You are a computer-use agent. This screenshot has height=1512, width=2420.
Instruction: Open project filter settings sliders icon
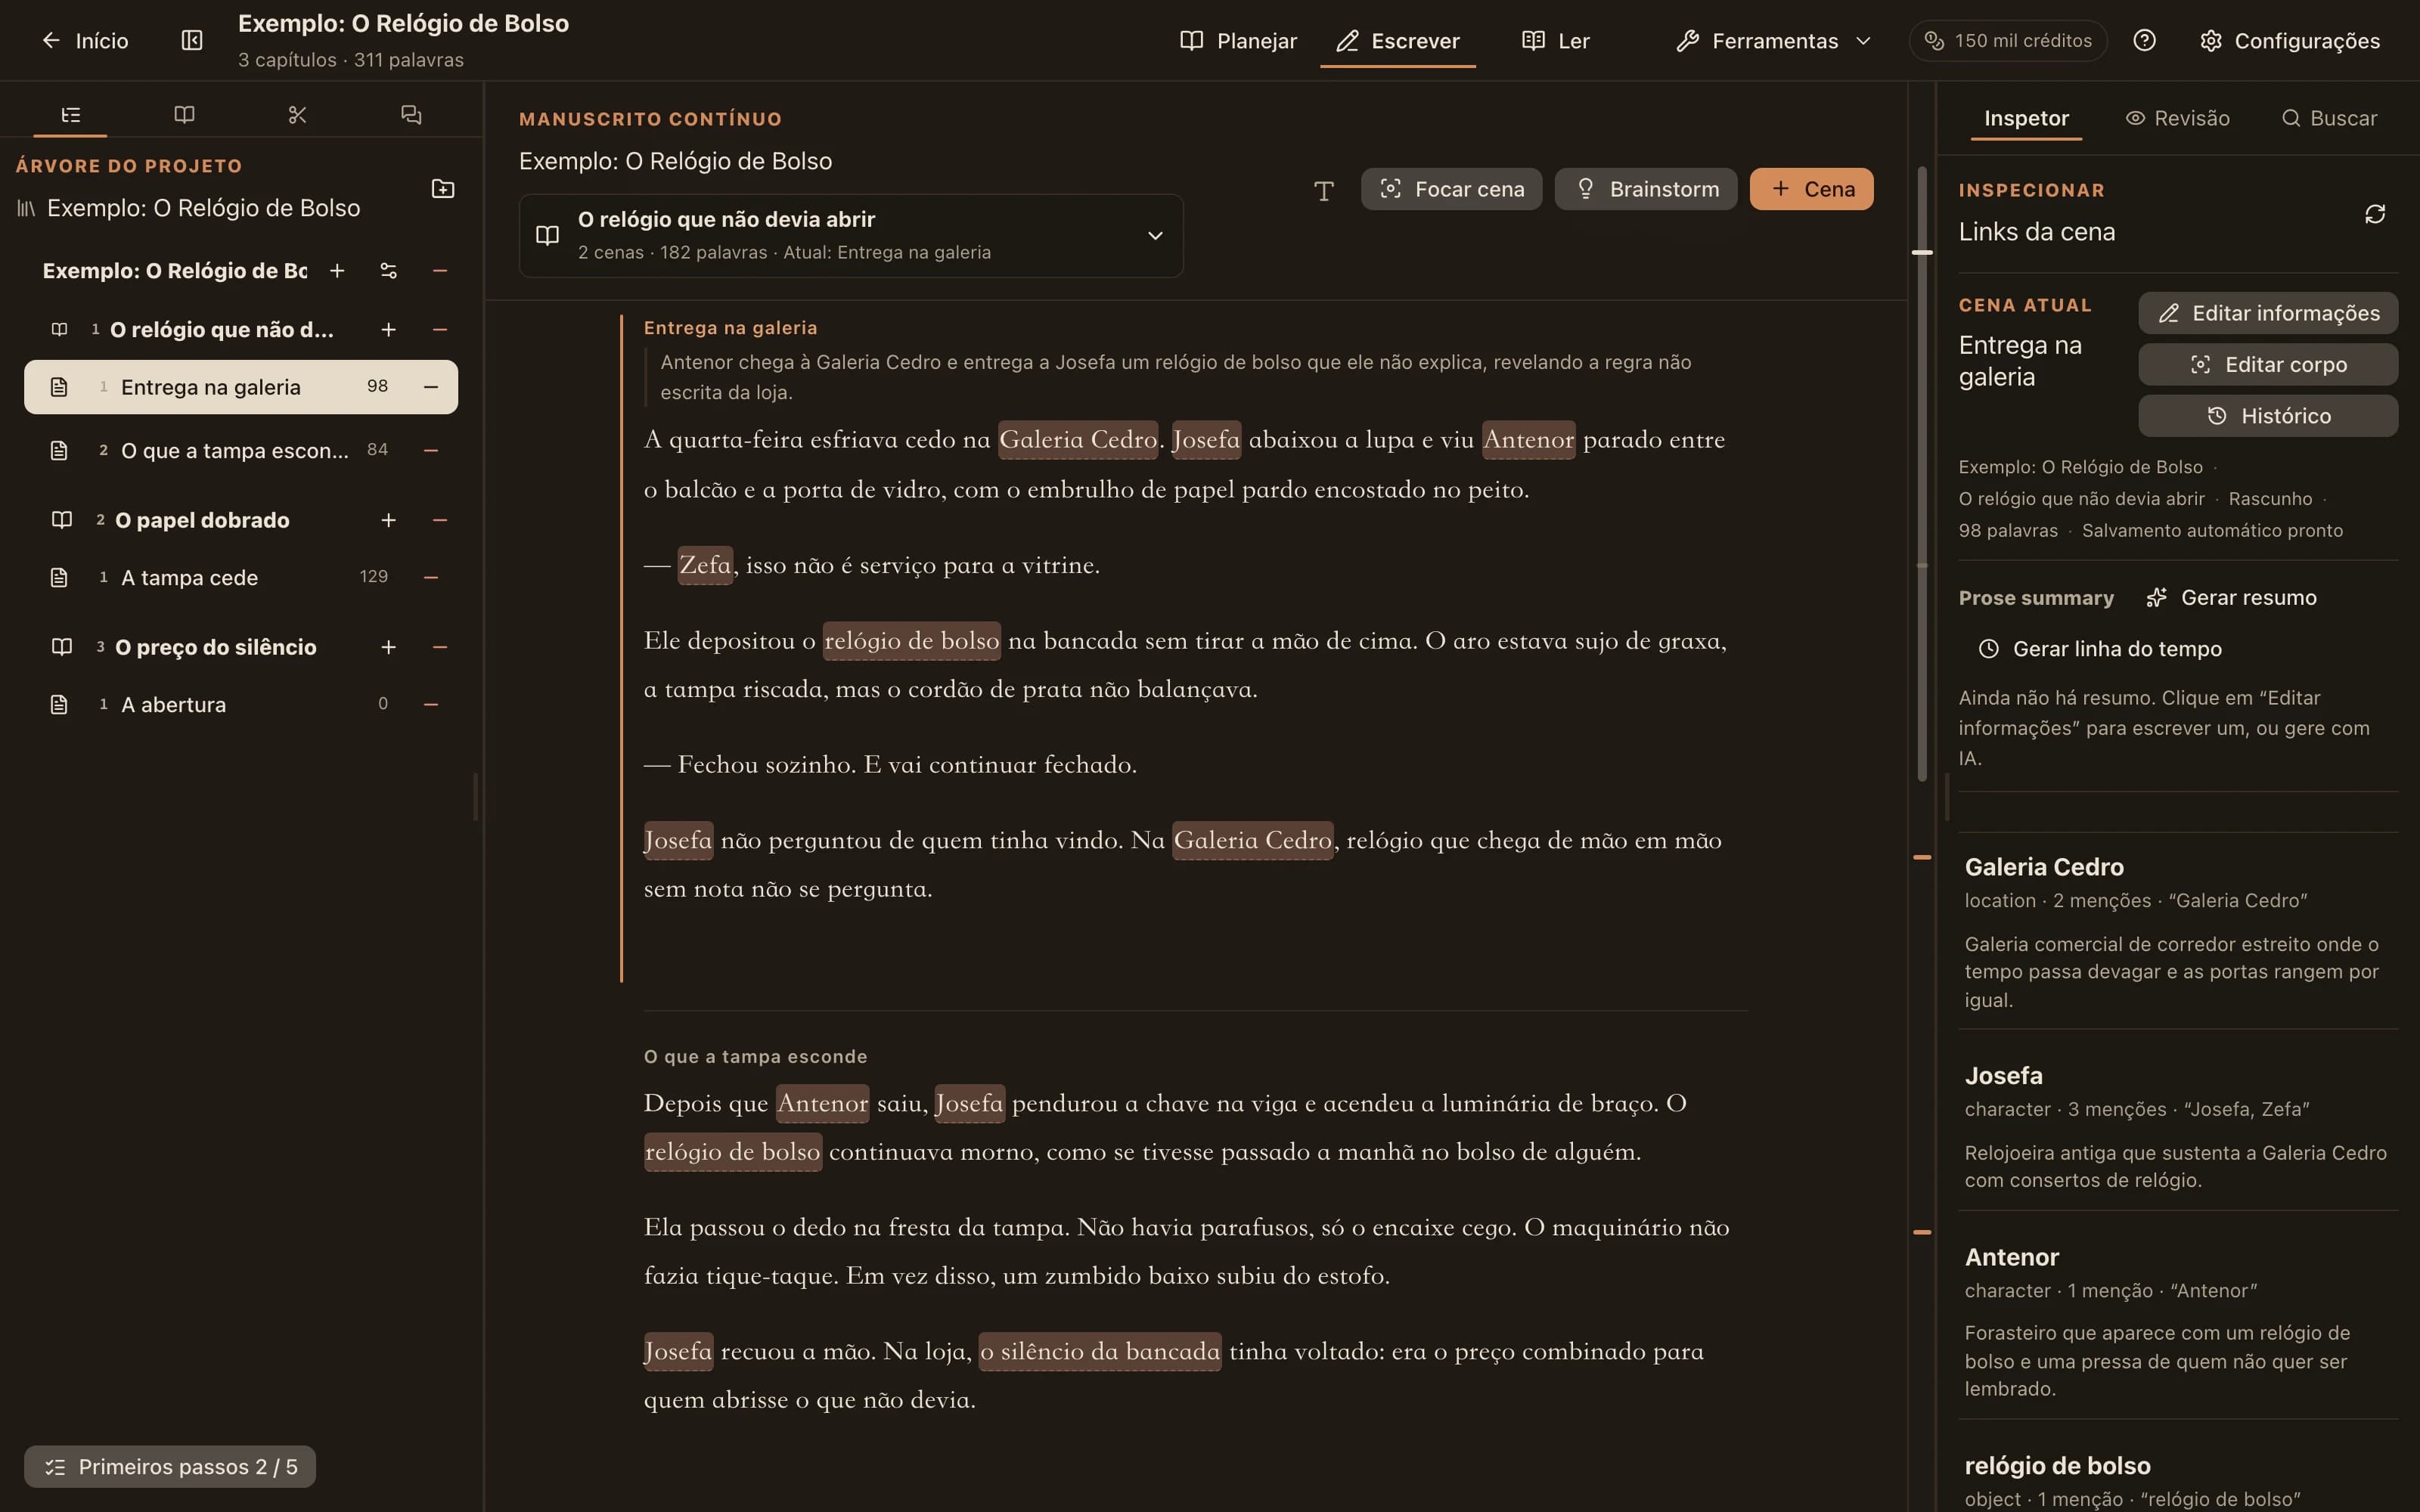pyautogui.click(x=388, y=271)
